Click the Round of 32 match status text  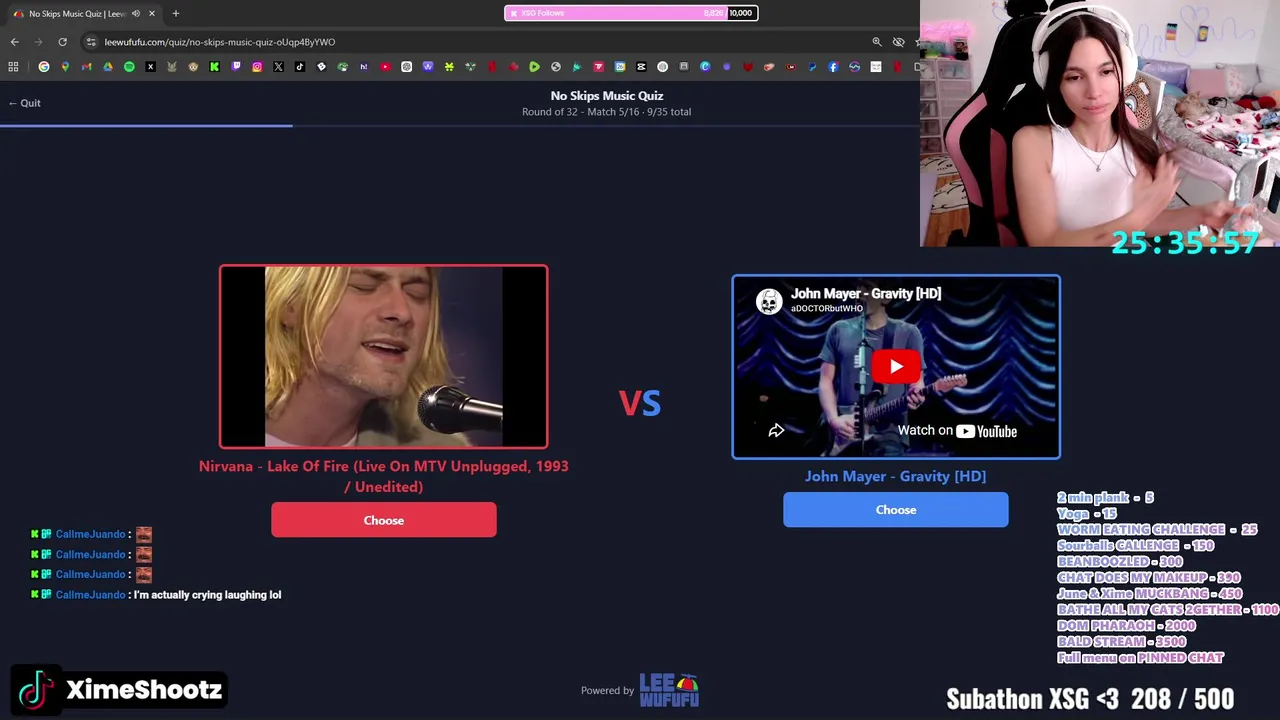tap(607, 112)
